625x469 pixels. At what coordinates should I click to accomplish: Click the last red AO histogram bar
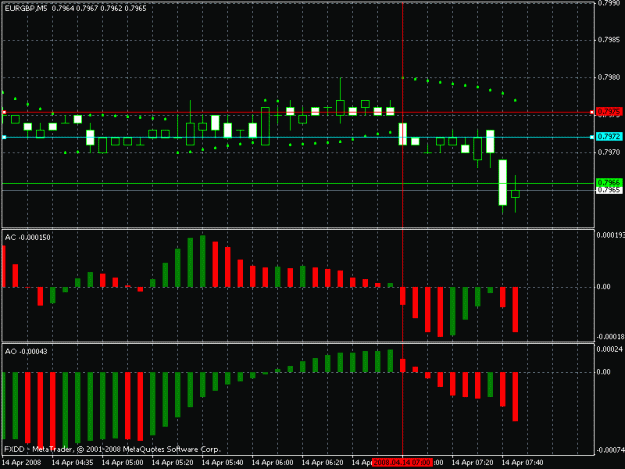[x=515, y=396]
